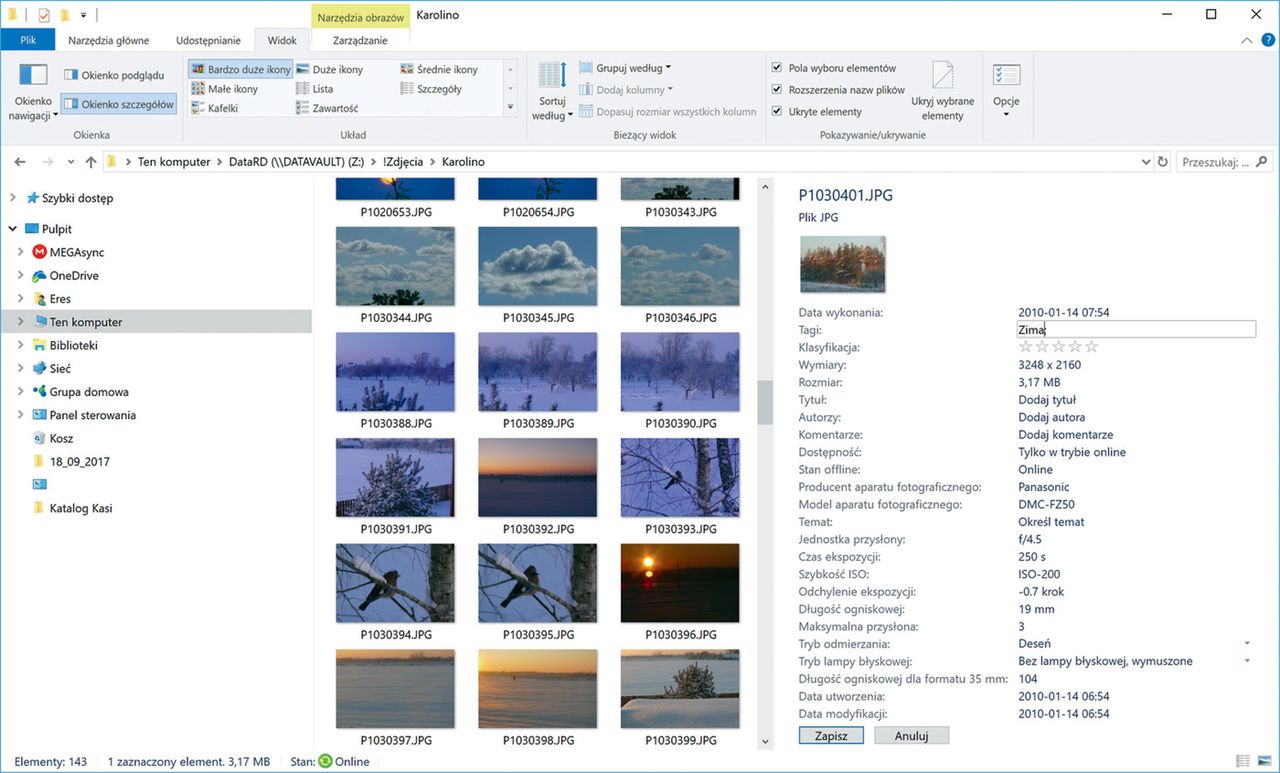Set Klasyfikacja rating to five stars
This screenshot has width=1280, height=773.
click(x=1091, y=347)
